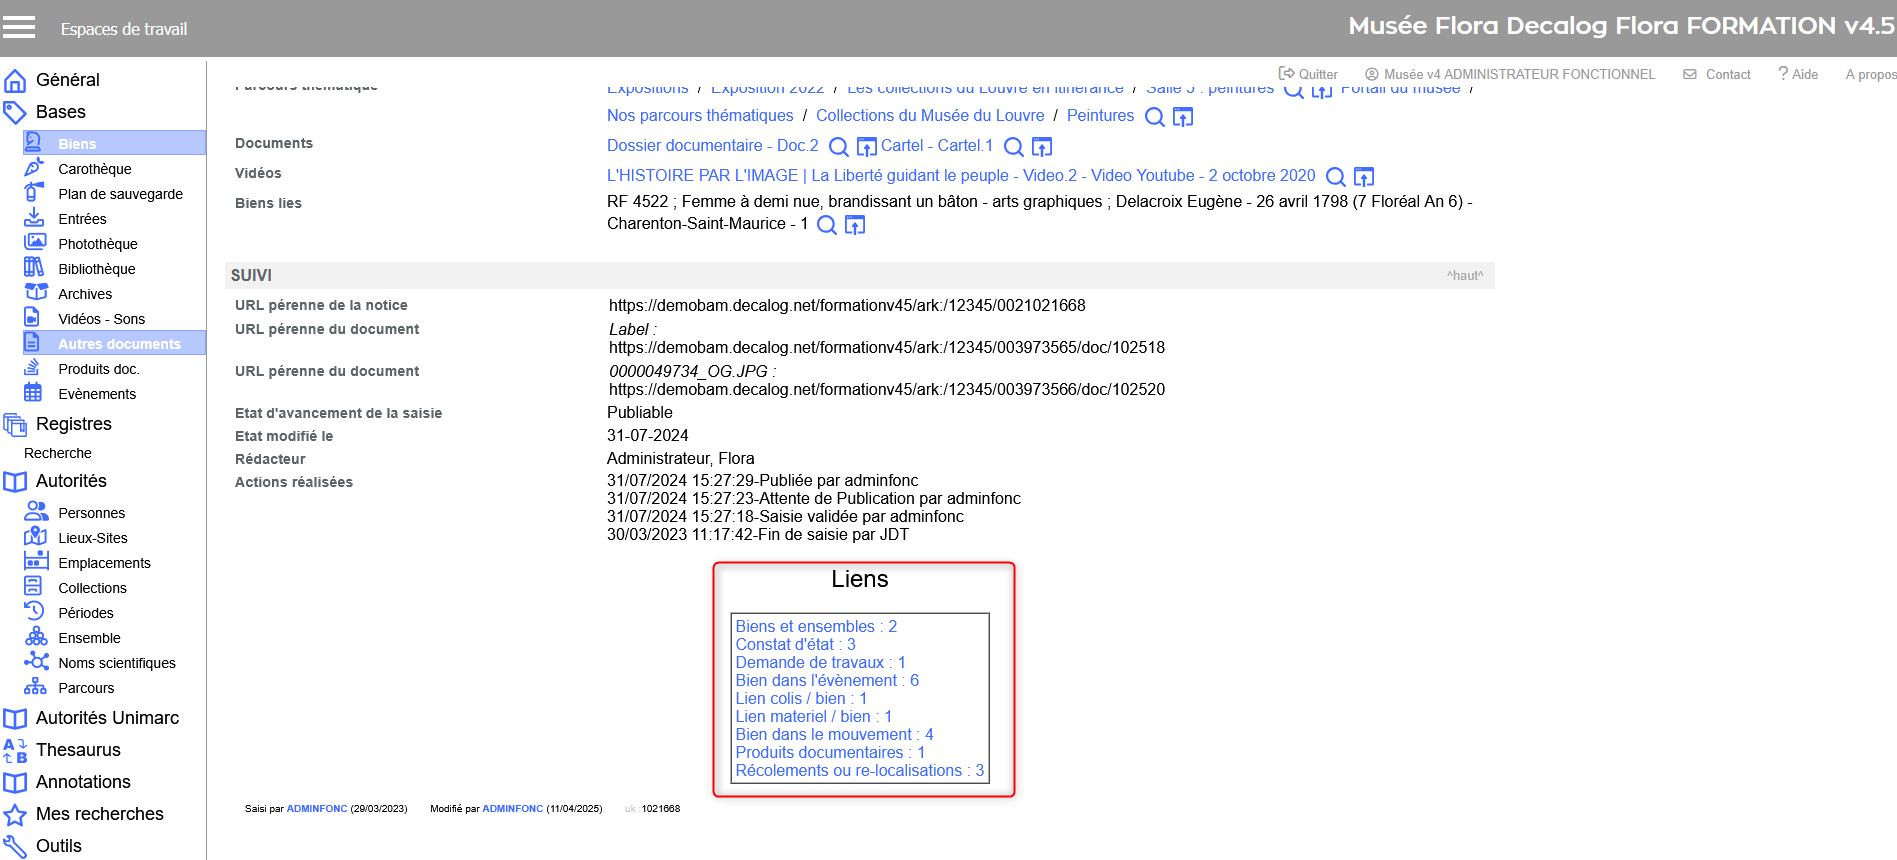Open Photothèque from the sidebar
The image size is (1897, 860).
click(x=97, y=244)
